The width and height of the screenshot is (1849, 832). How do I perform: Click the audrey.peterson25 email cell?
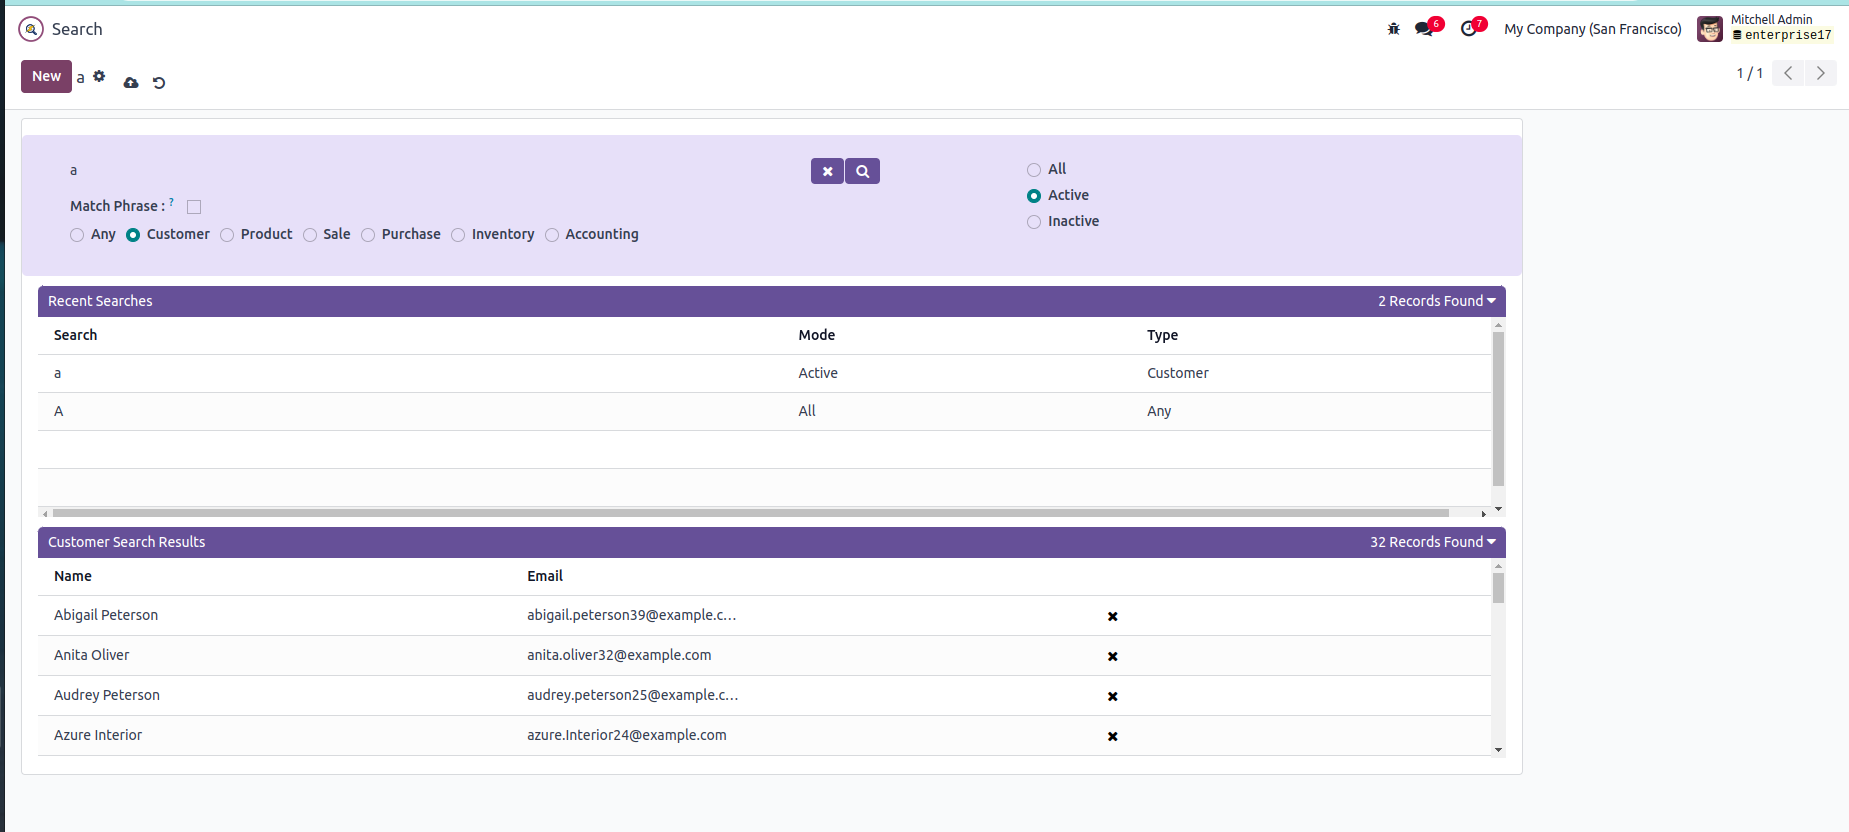pyautogui.click(x=633, y=695)
